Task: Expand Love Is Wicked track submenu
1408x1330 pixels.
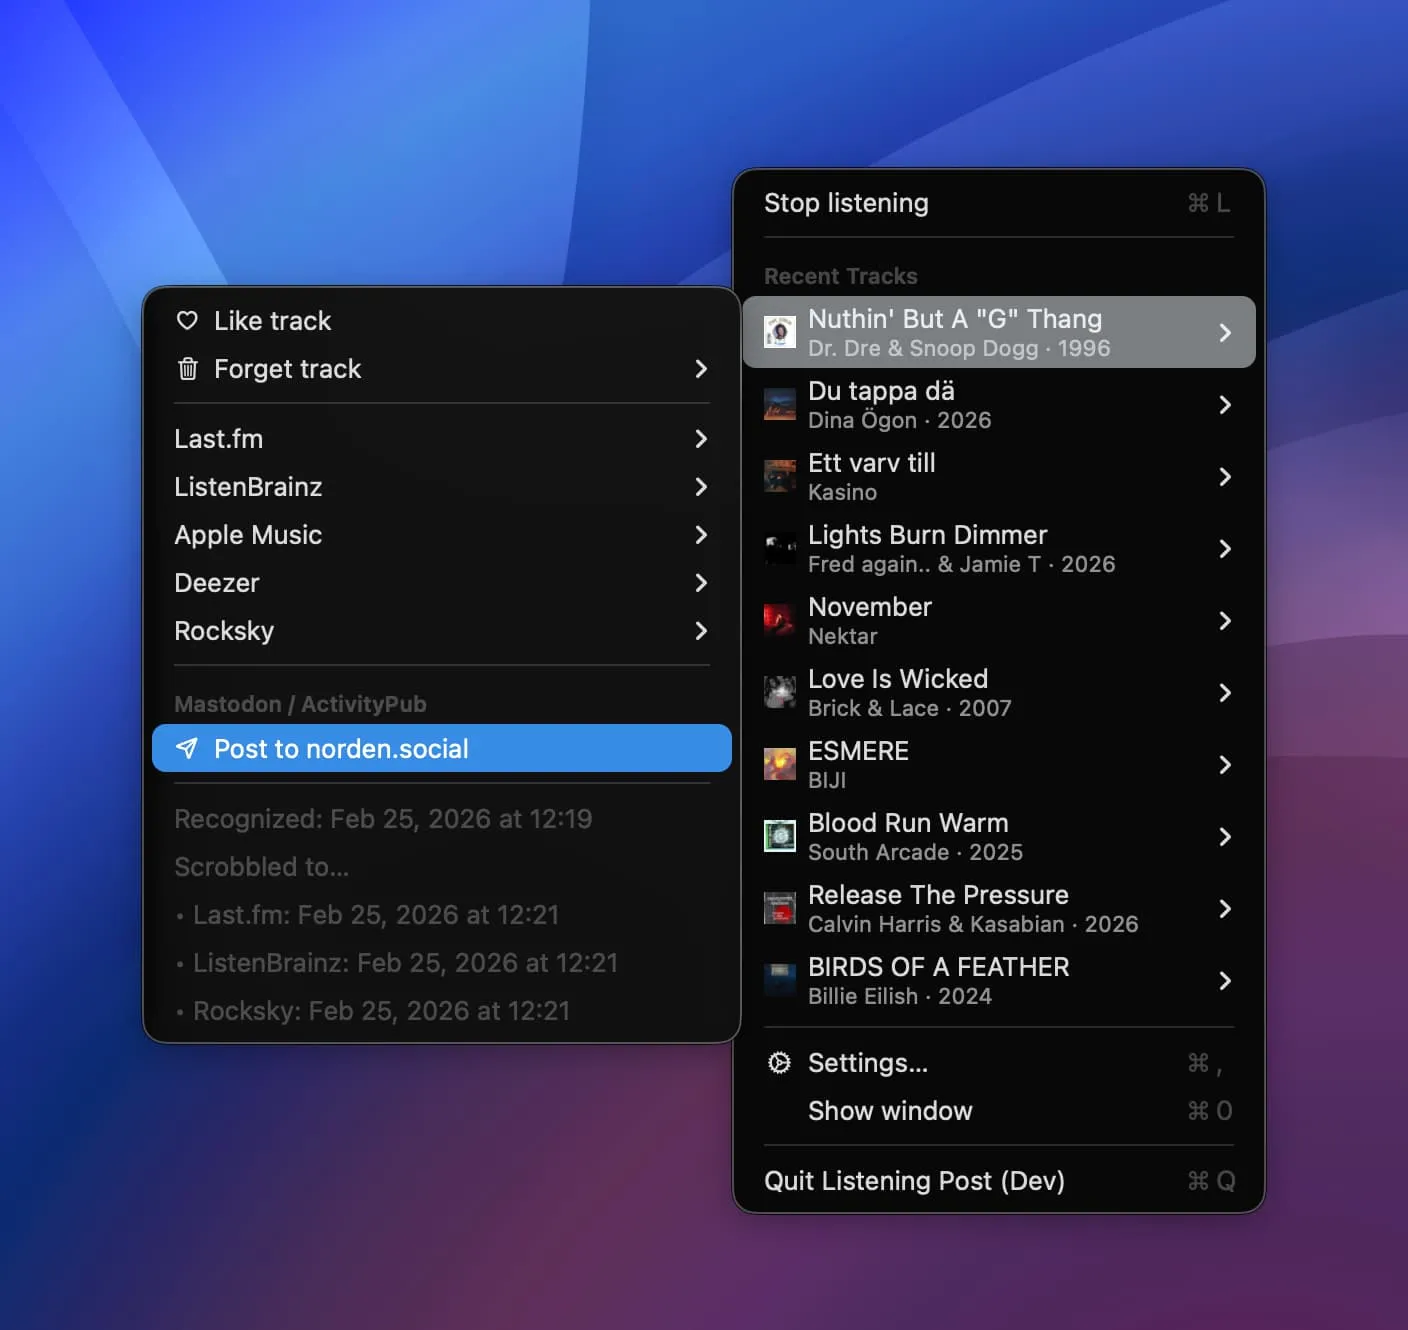Action: [x=1226, y=693]
